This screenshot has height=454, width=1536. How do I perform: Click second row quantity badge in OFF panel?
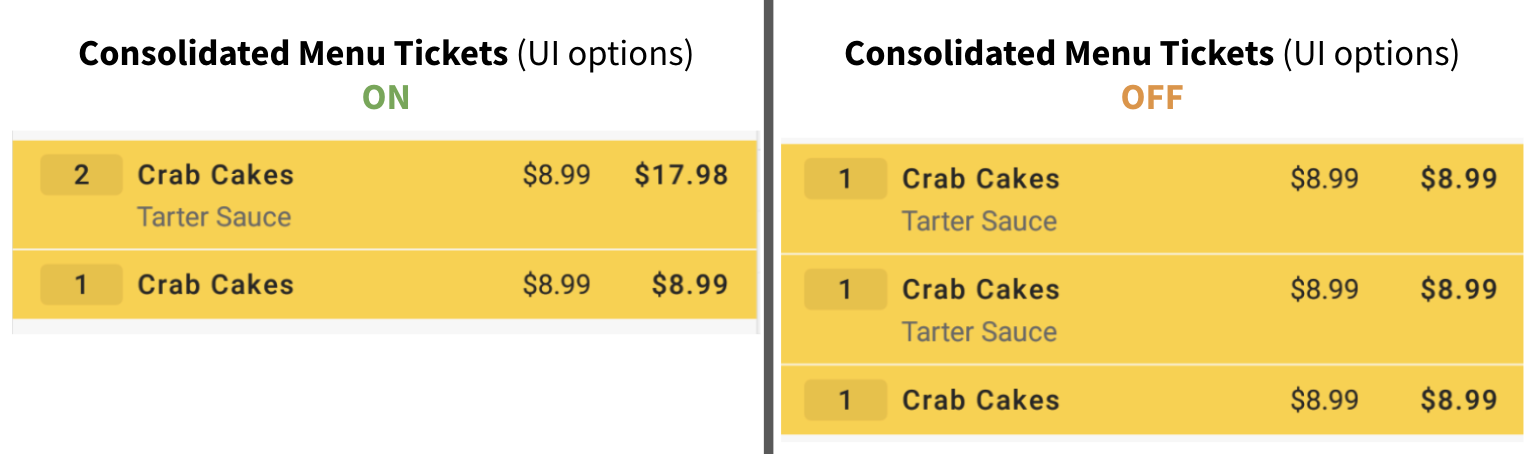point(845,290)
